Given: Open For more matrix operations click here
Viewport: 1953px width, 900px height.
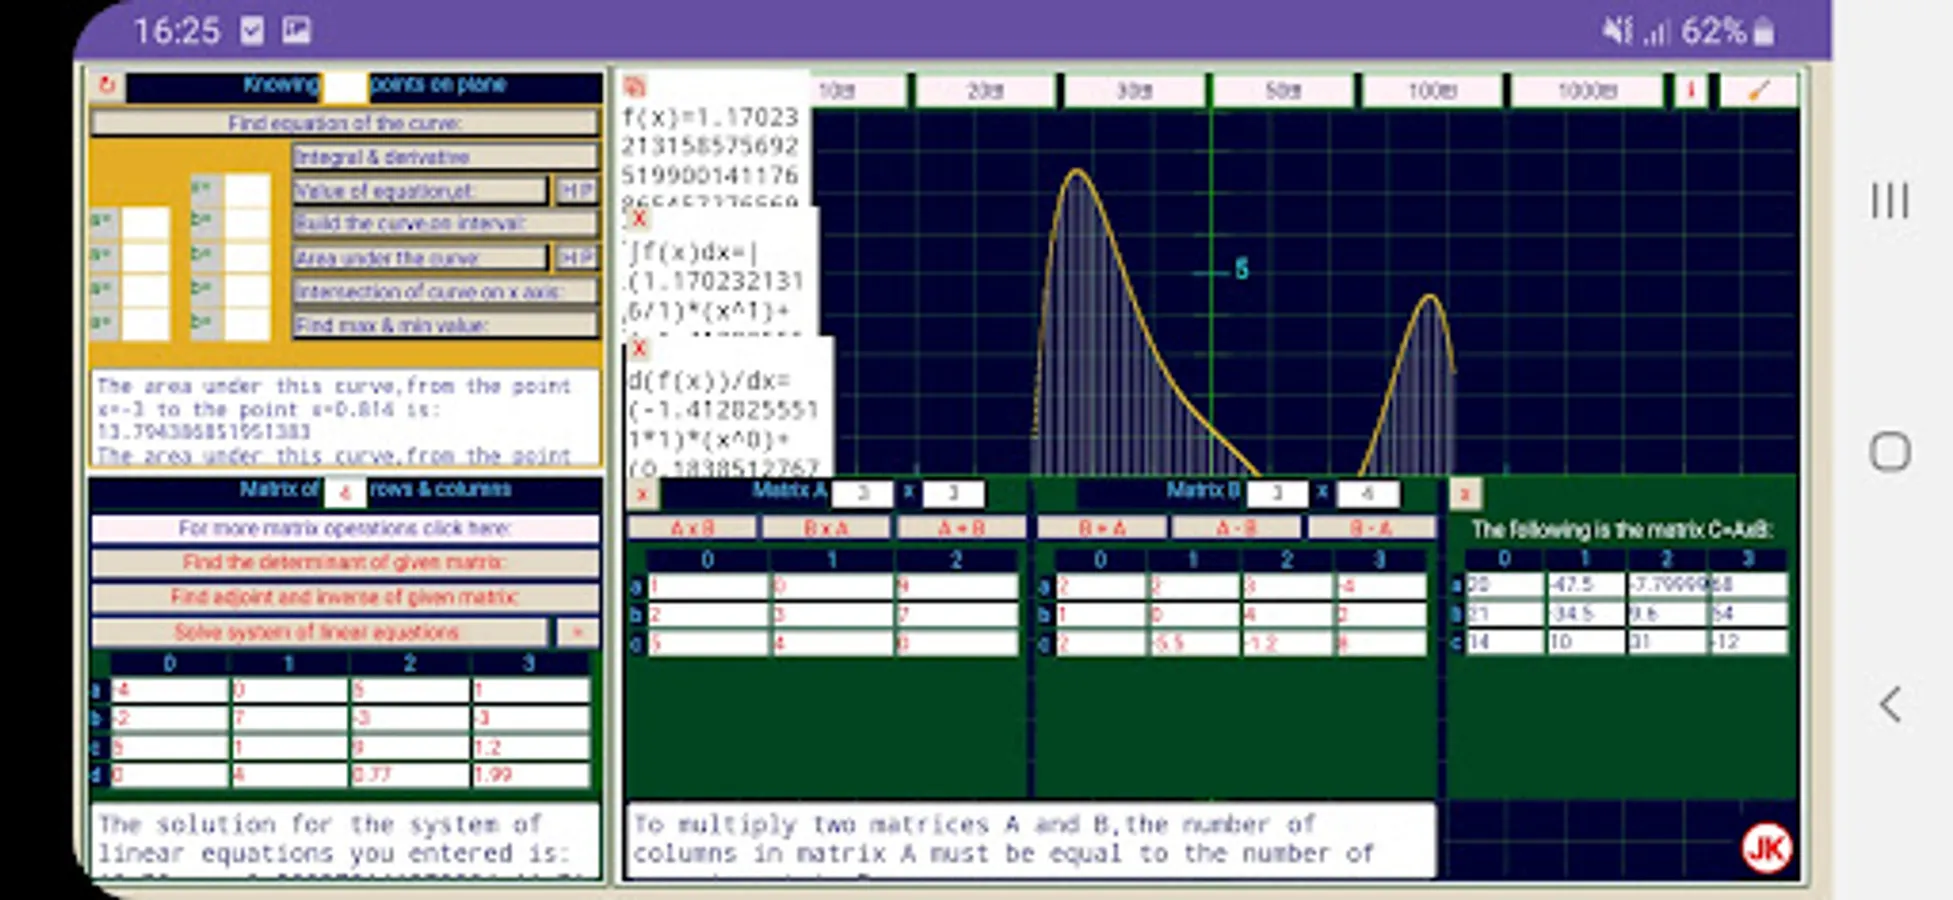Looking at the screenshot, I should coord(344,528).
